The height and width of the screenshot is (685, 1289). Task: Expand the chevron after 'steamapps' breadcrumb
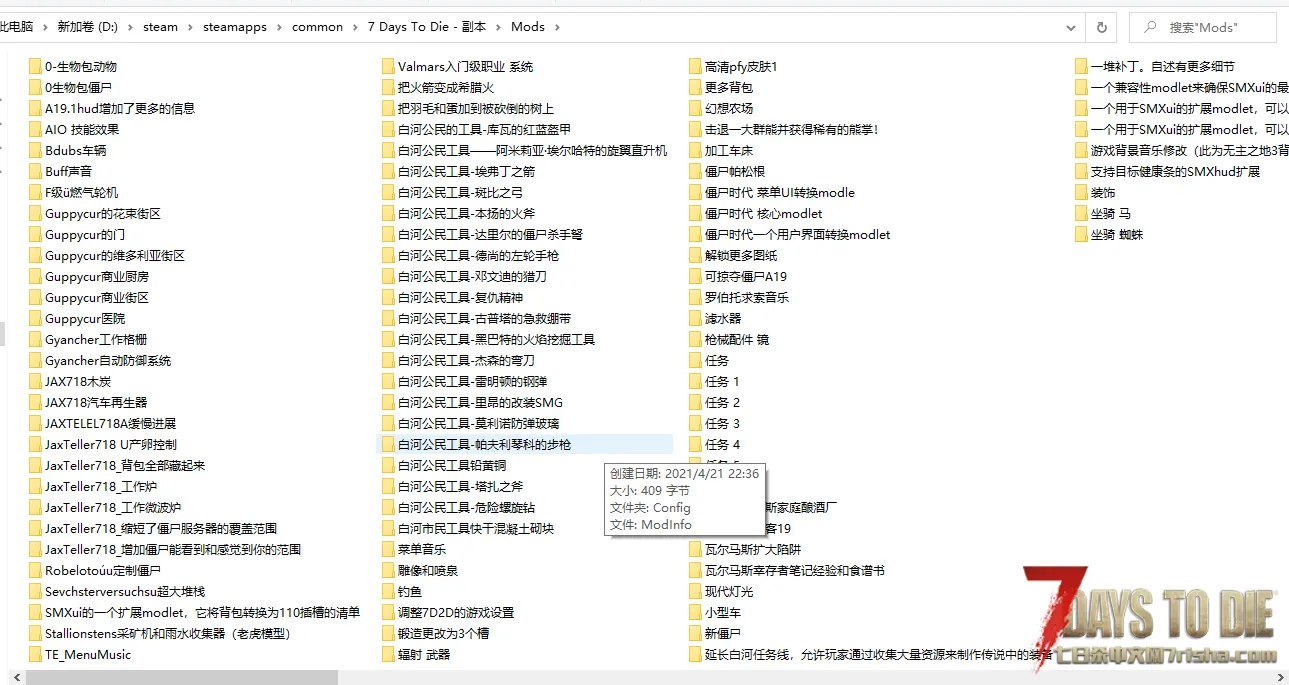tap(280, 27)
